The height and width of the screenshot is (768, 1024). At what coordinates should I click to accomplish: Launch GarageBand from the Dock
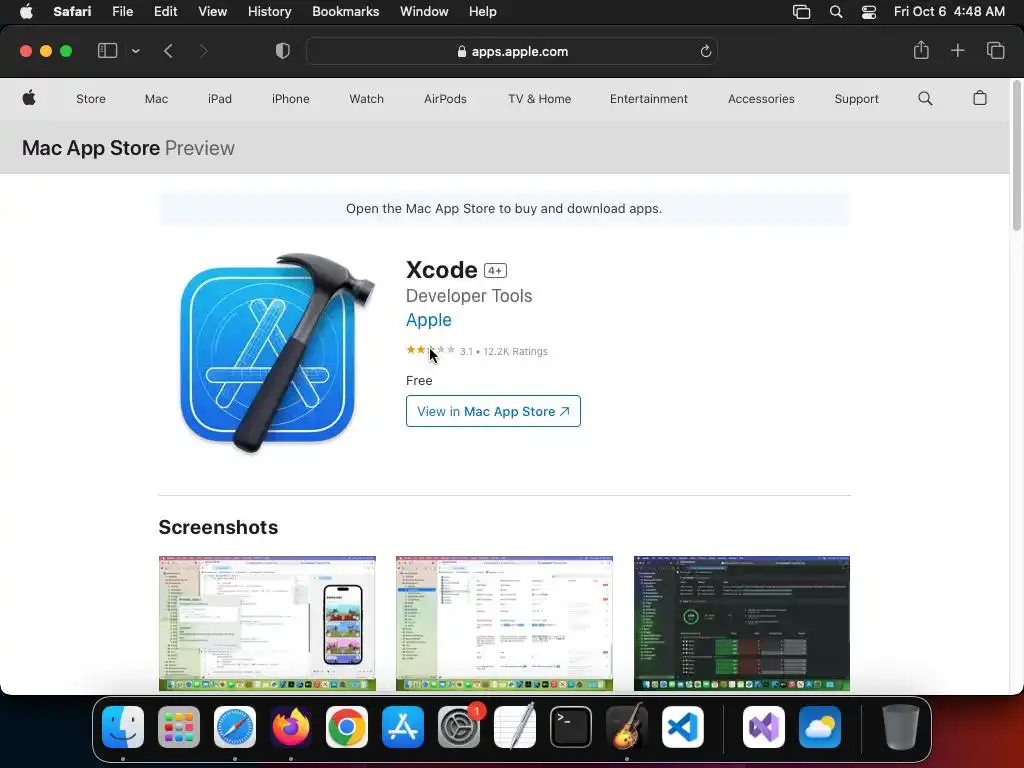[627, 727]
